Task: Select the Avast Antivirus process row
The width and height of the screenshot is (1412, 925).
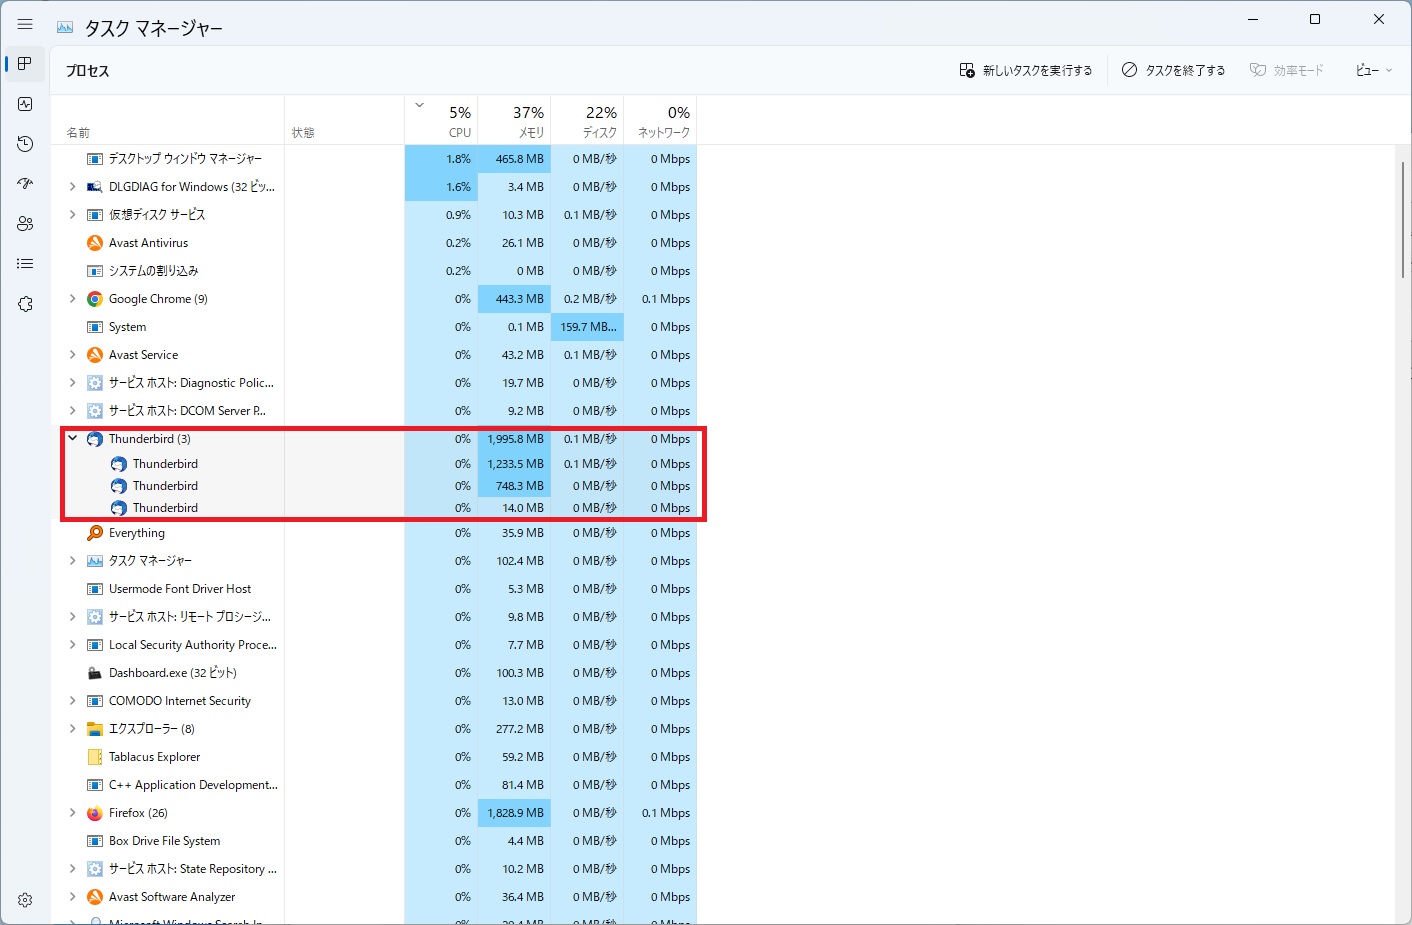Action: click(x=148, y=243)
